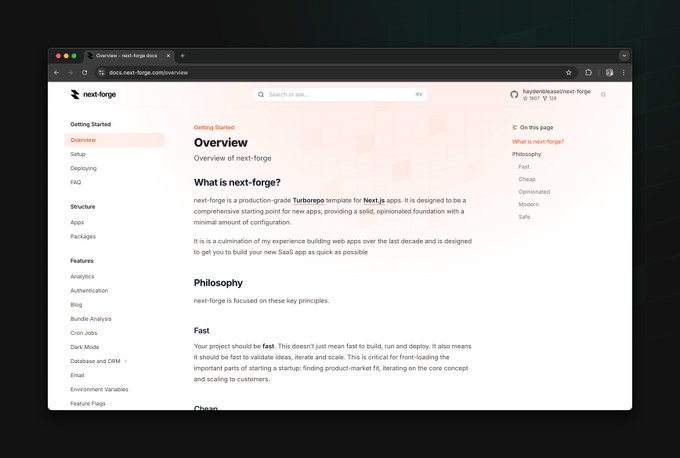This screenshot has width=680, height=458.
Task: Open Environment Variables in the sidebar
Action: coord(99,389)
